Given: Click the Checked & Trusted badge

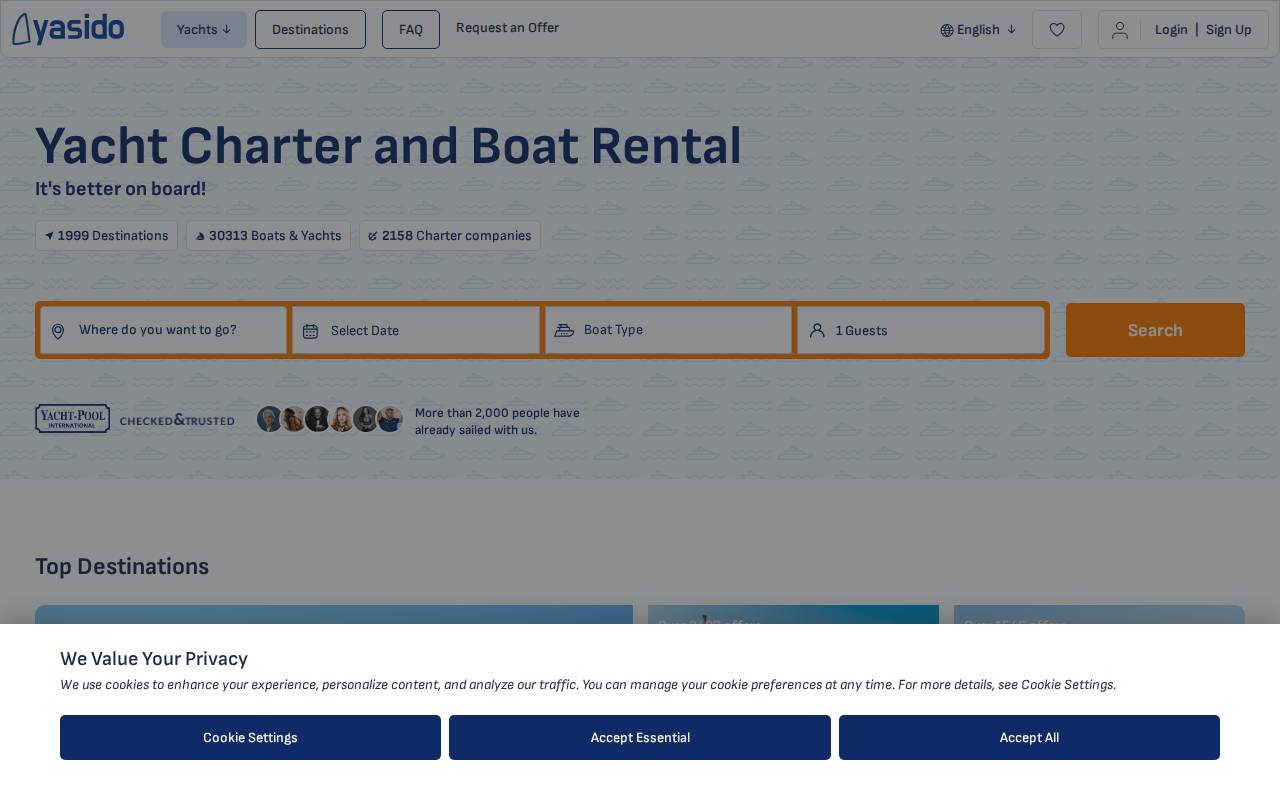Looking at the screenshot, I should (x=177, y=420).
